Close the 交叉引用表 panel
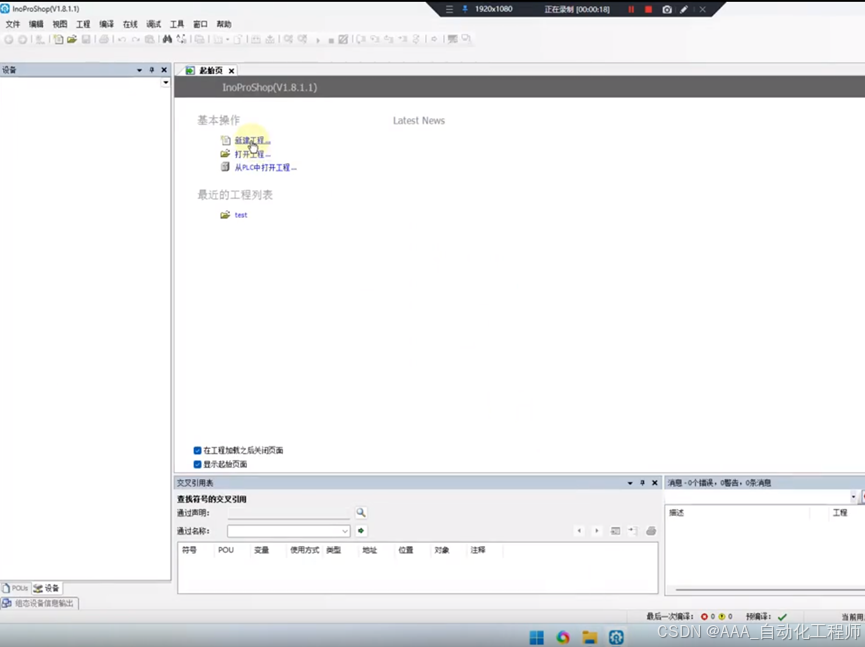The height and width of the screenshot is (647, 865). point(655,483)
